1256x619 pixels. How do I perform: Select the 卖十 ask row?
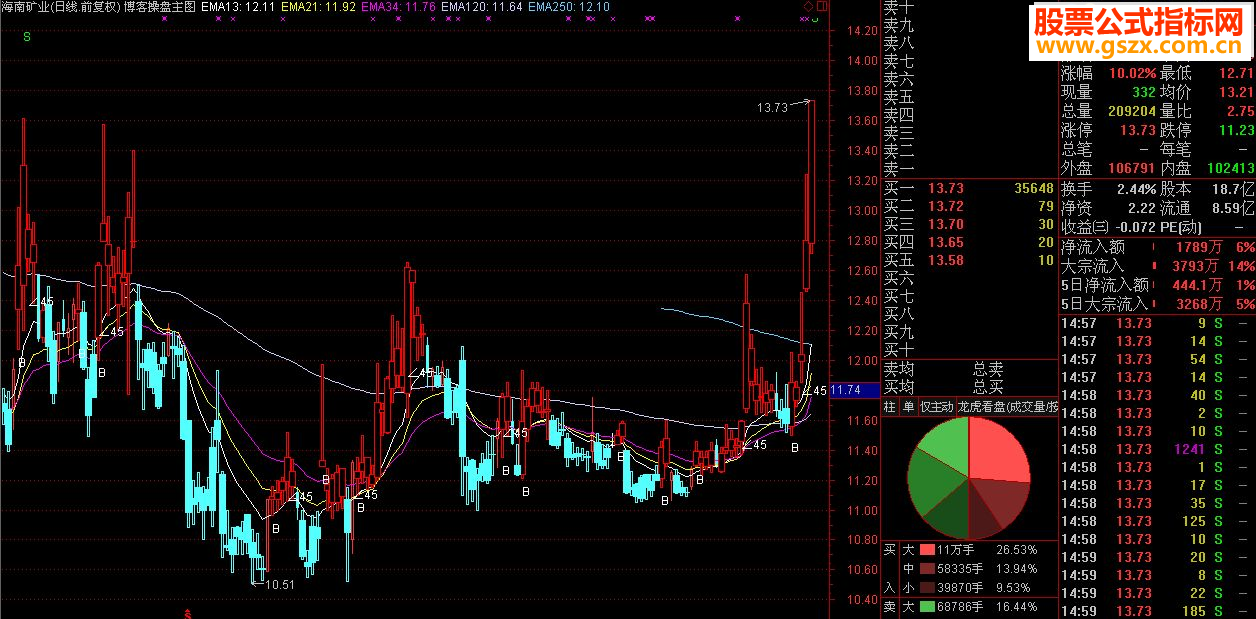[x=968, y=7]
